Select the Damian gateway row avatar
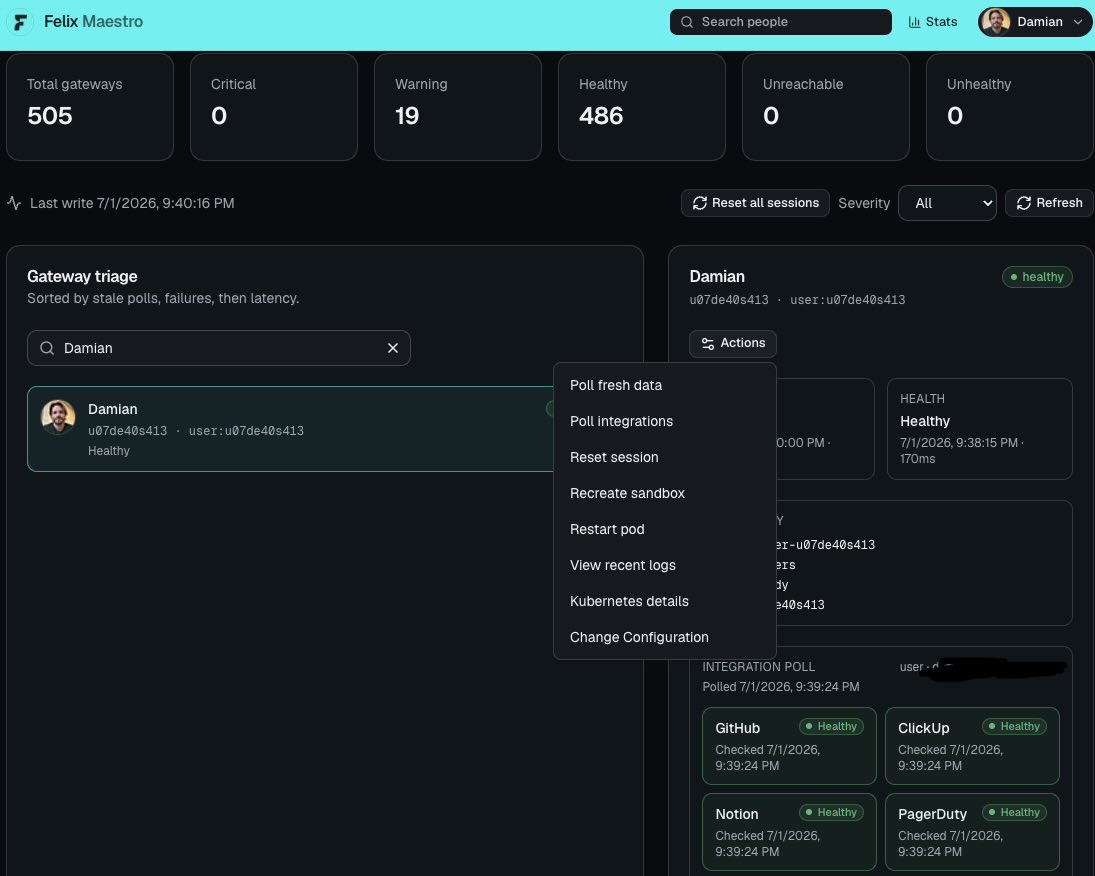The width and height of the screenshot is (1095, 876). 58,417
